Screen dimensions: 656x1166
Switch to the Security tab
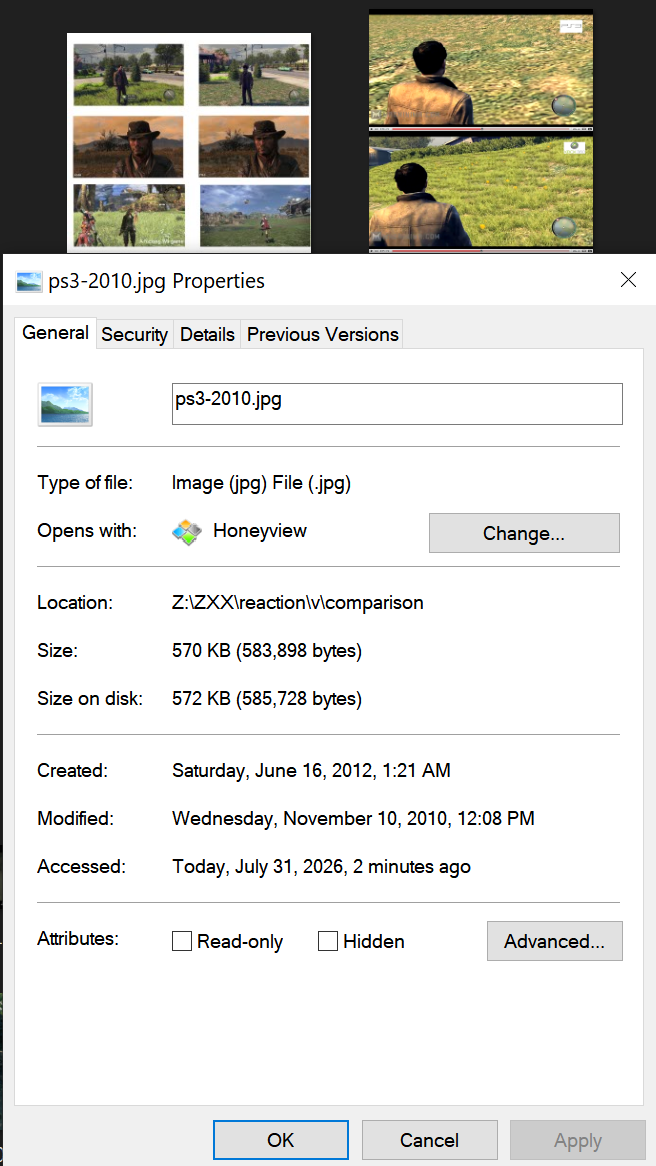tap(135, 335)
